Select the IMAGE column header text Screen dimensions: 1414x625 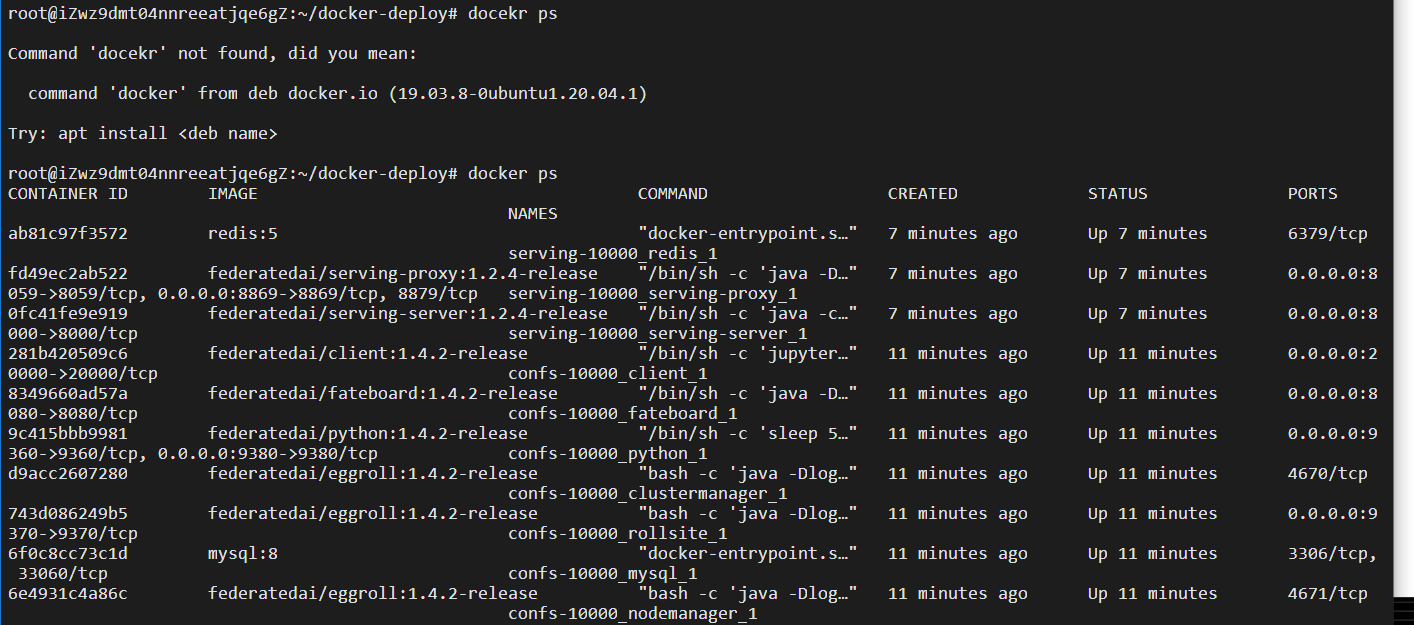click(x=232, y=193)
